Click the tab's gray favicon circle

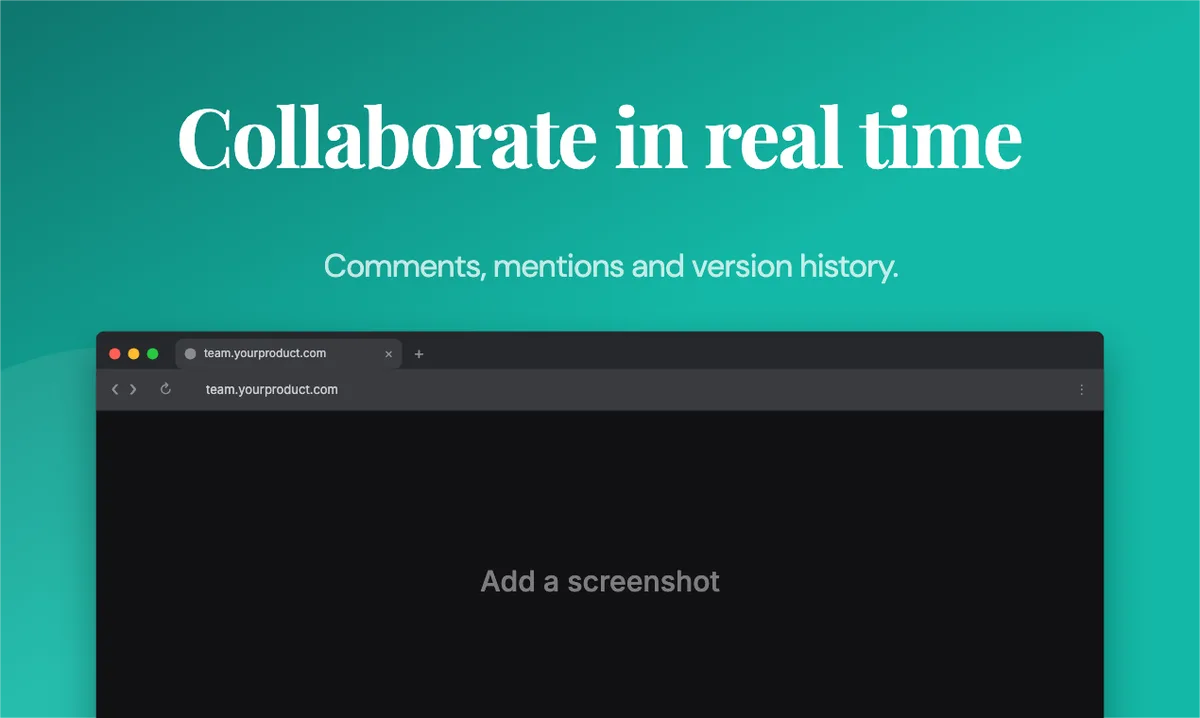190,354
